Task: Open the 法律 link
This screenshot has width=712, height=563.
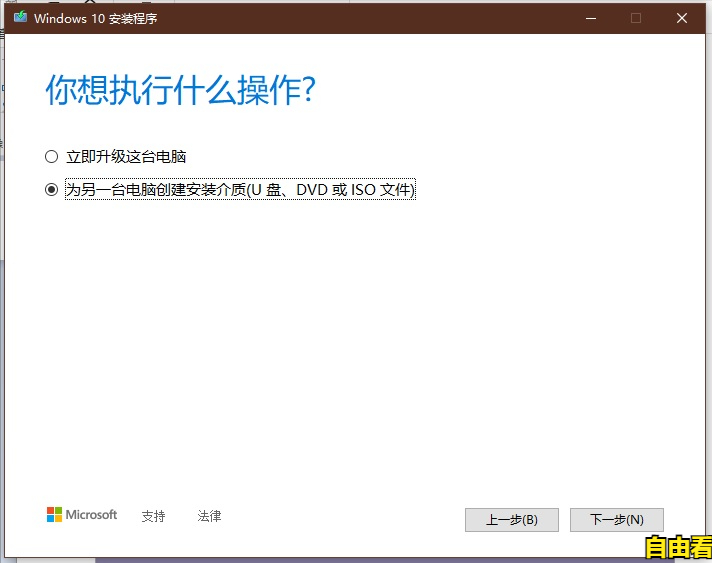Action: click(209, 516)
